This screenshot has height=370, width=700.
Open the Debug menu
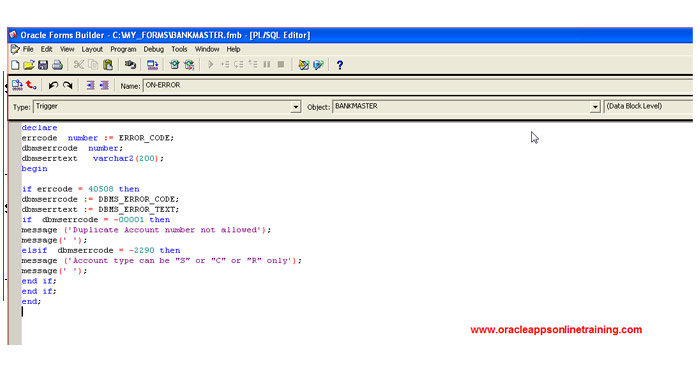(x=154, y=49)
